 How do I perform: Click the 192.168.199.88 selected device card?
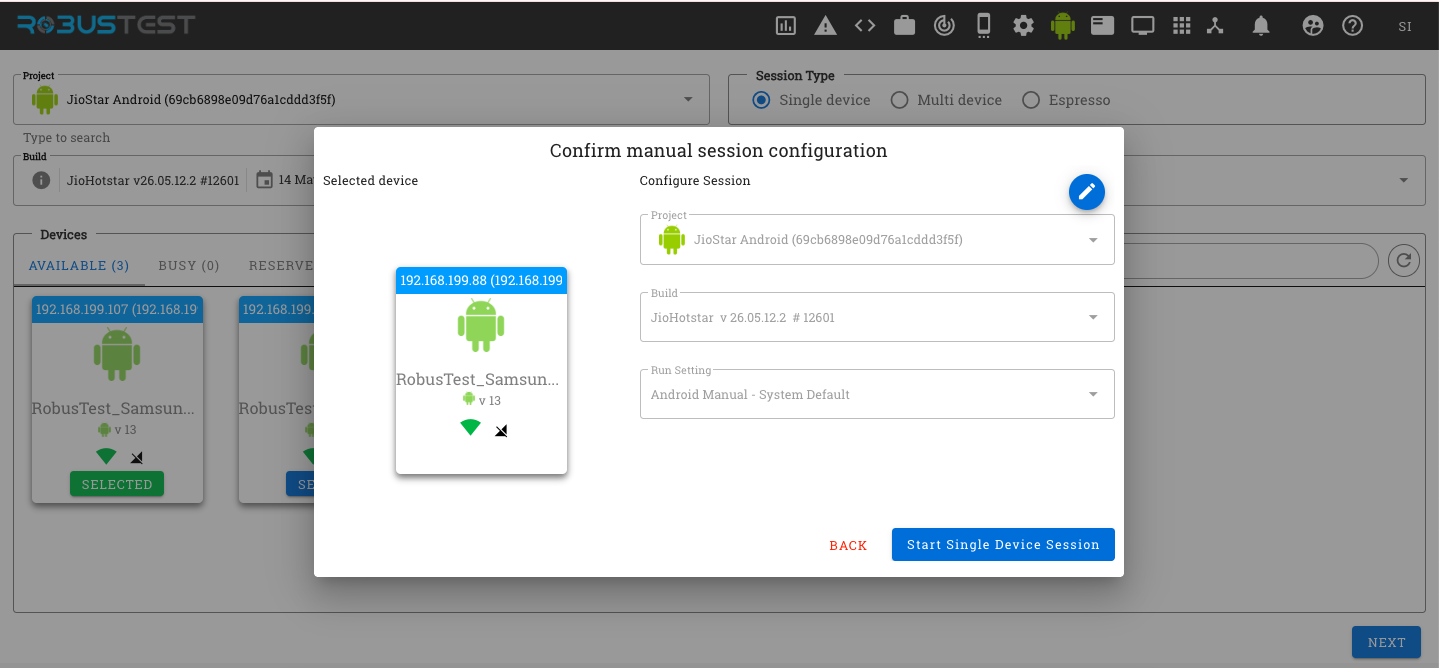(481, 370)
